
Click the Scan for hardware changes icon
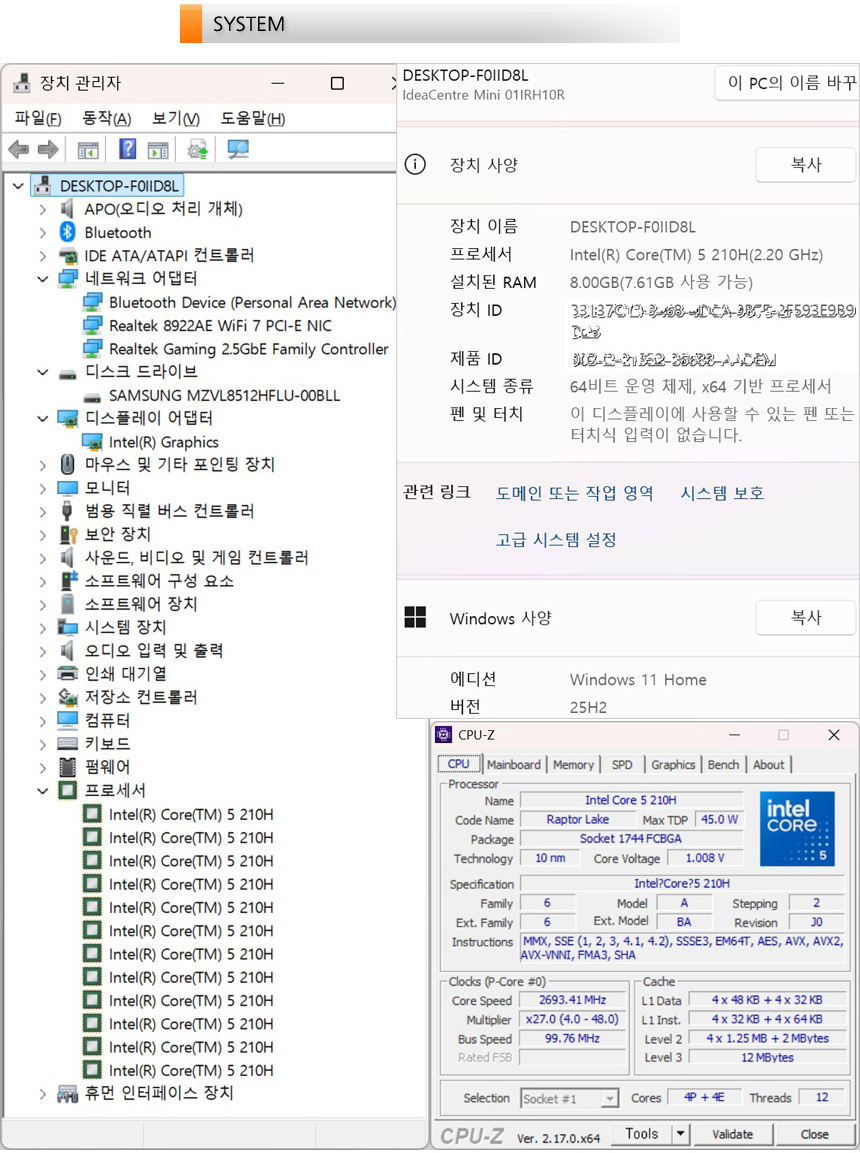(238, 150)
